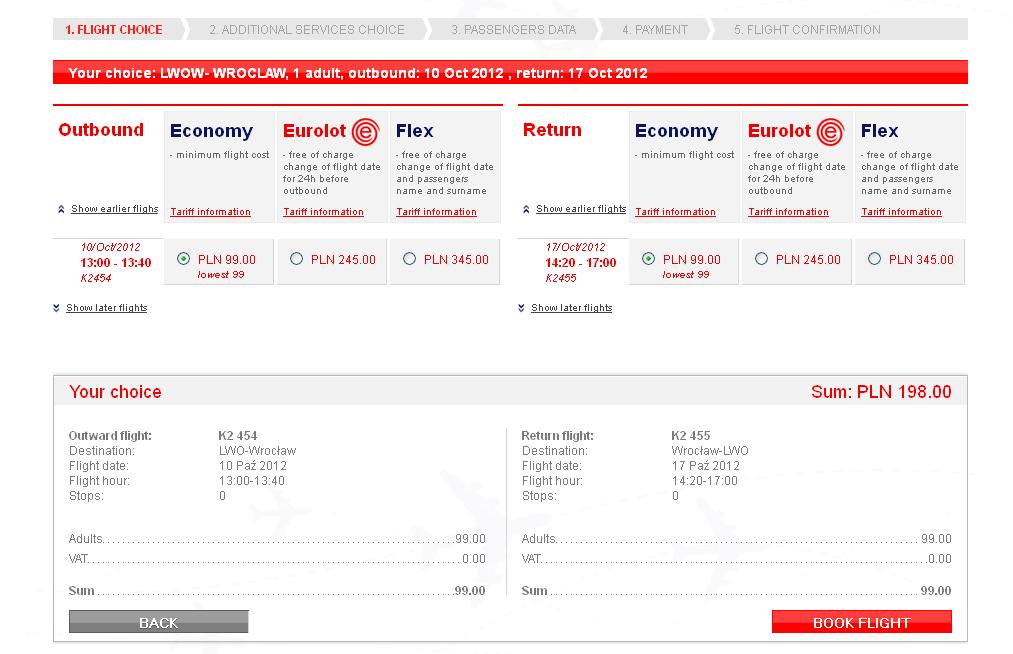Go to Additional Services Choice step
The height and width of the screenshot is (654, 1013).
307,30
